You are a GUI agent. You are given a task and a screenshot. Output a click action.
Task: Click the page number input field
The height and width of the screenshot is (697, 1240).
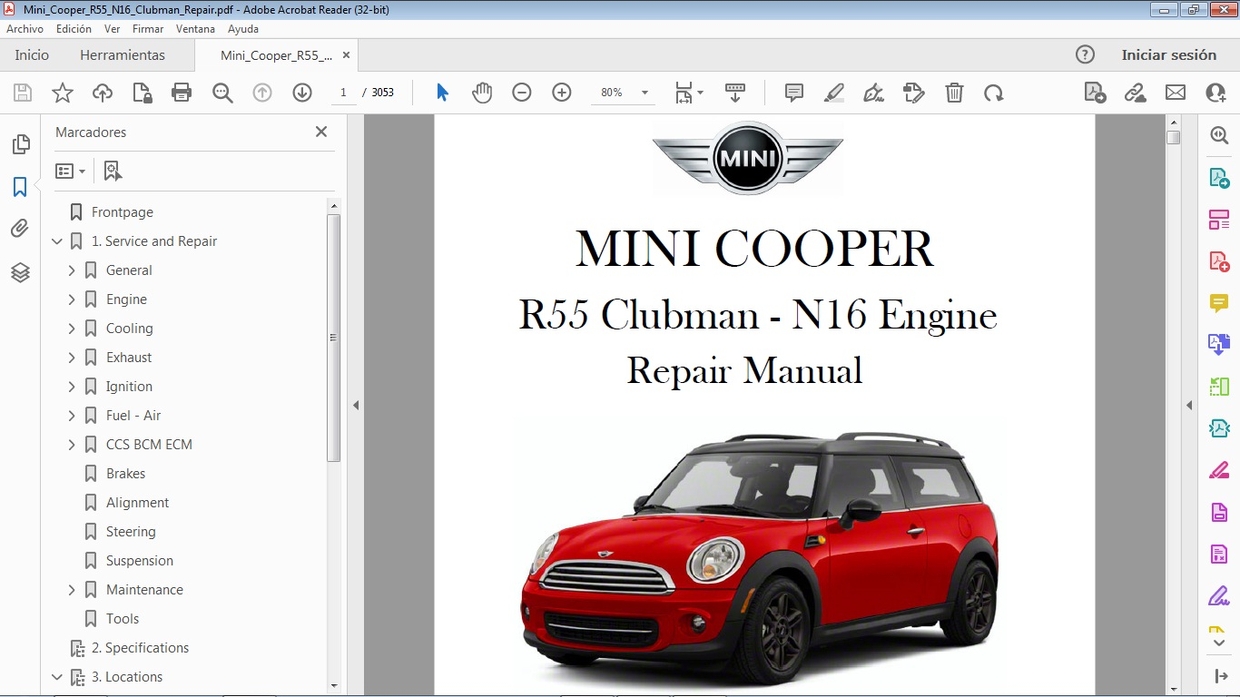pyautogui.click(x=343, y=92)
